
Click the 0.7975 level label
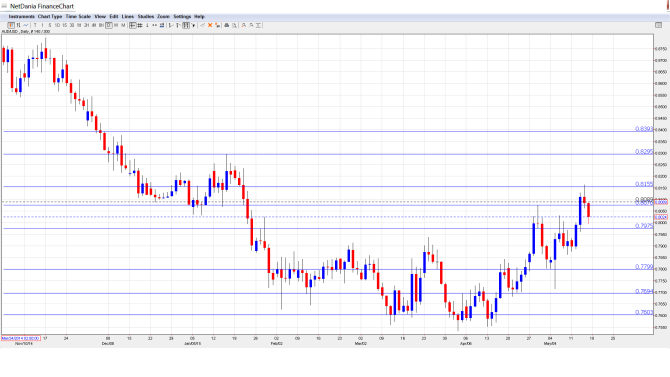coord(644,226)
